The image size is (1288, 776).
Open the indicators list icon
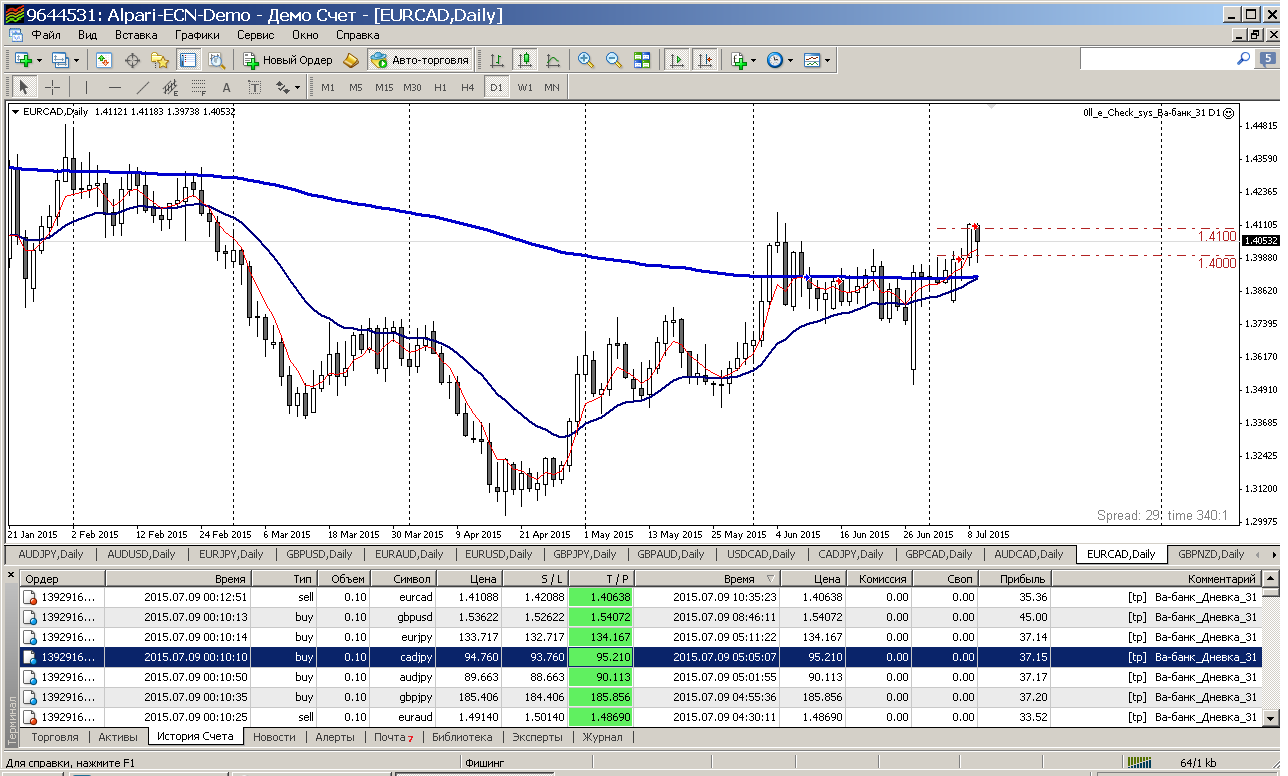click(739, 60)
